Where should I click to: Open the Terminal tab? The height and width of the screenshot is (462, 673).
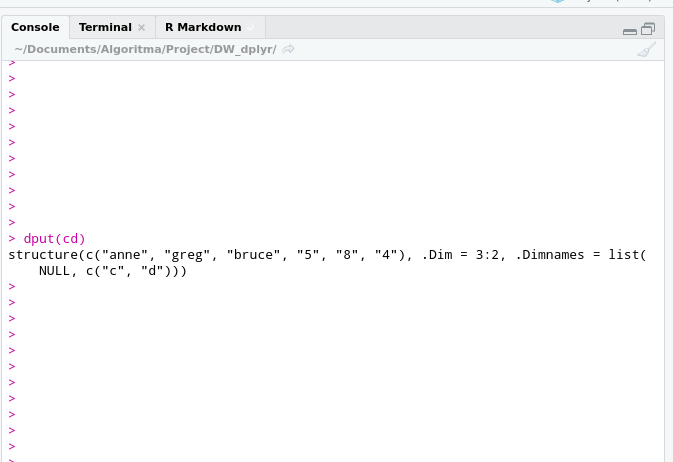point(104,27)
